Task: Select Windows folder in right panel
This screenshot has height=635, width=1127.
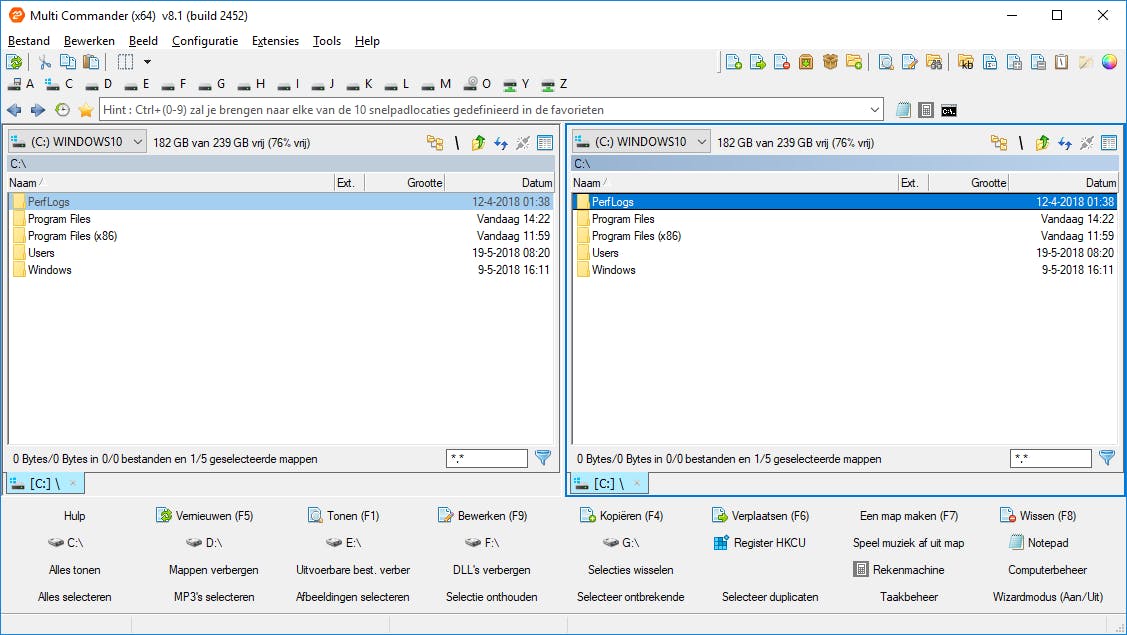Action: point(845,270)
